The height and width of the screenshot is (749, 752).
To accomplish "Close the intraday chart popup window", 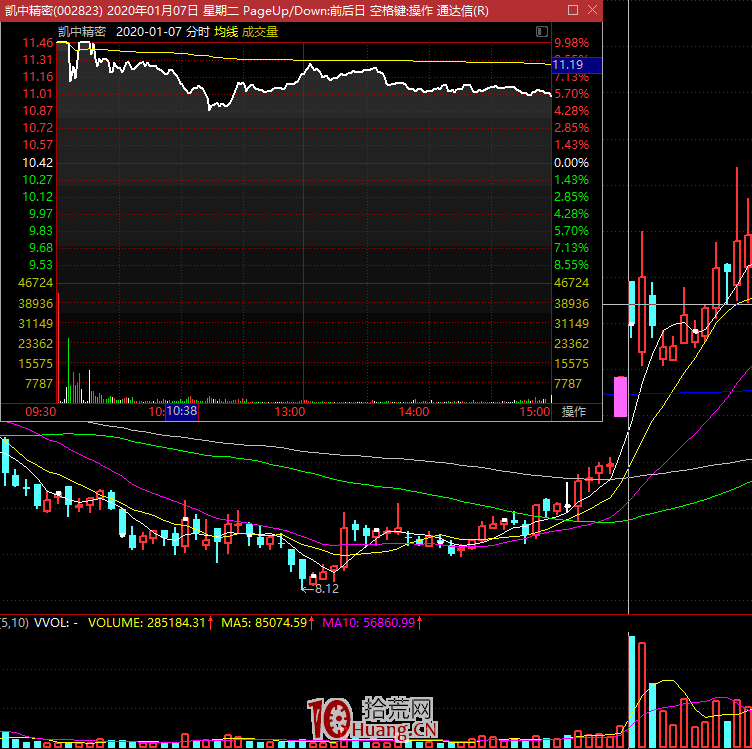I will 591,11.
